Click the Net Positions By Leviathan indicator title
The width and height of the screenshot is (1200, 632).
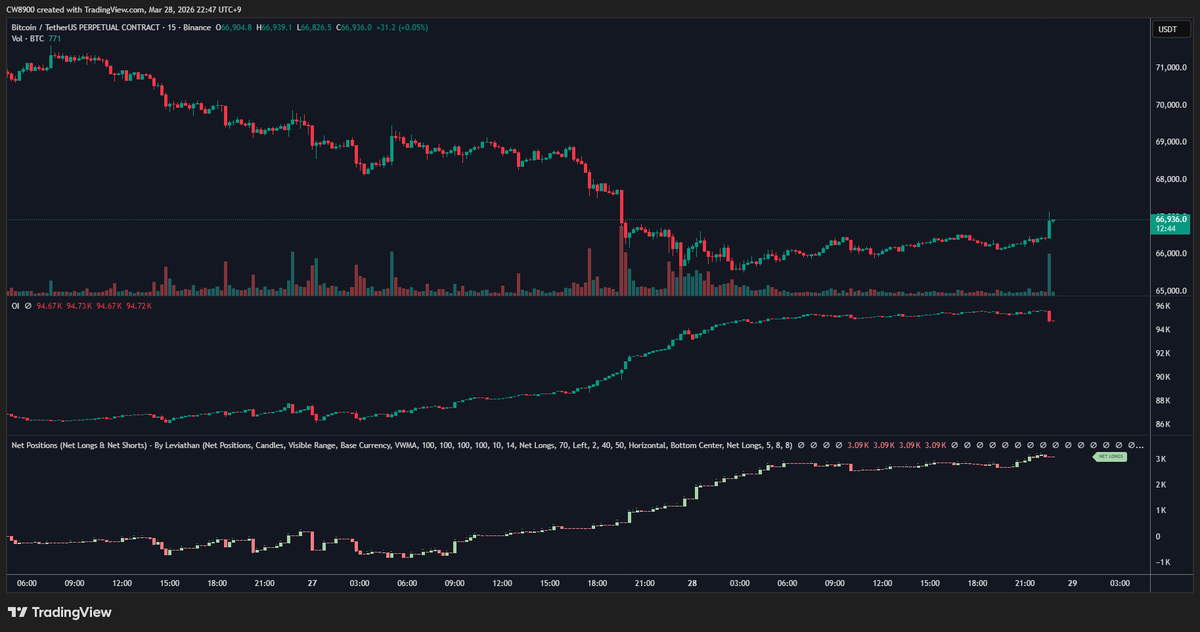pyautogui.click(x=400, y=444)
